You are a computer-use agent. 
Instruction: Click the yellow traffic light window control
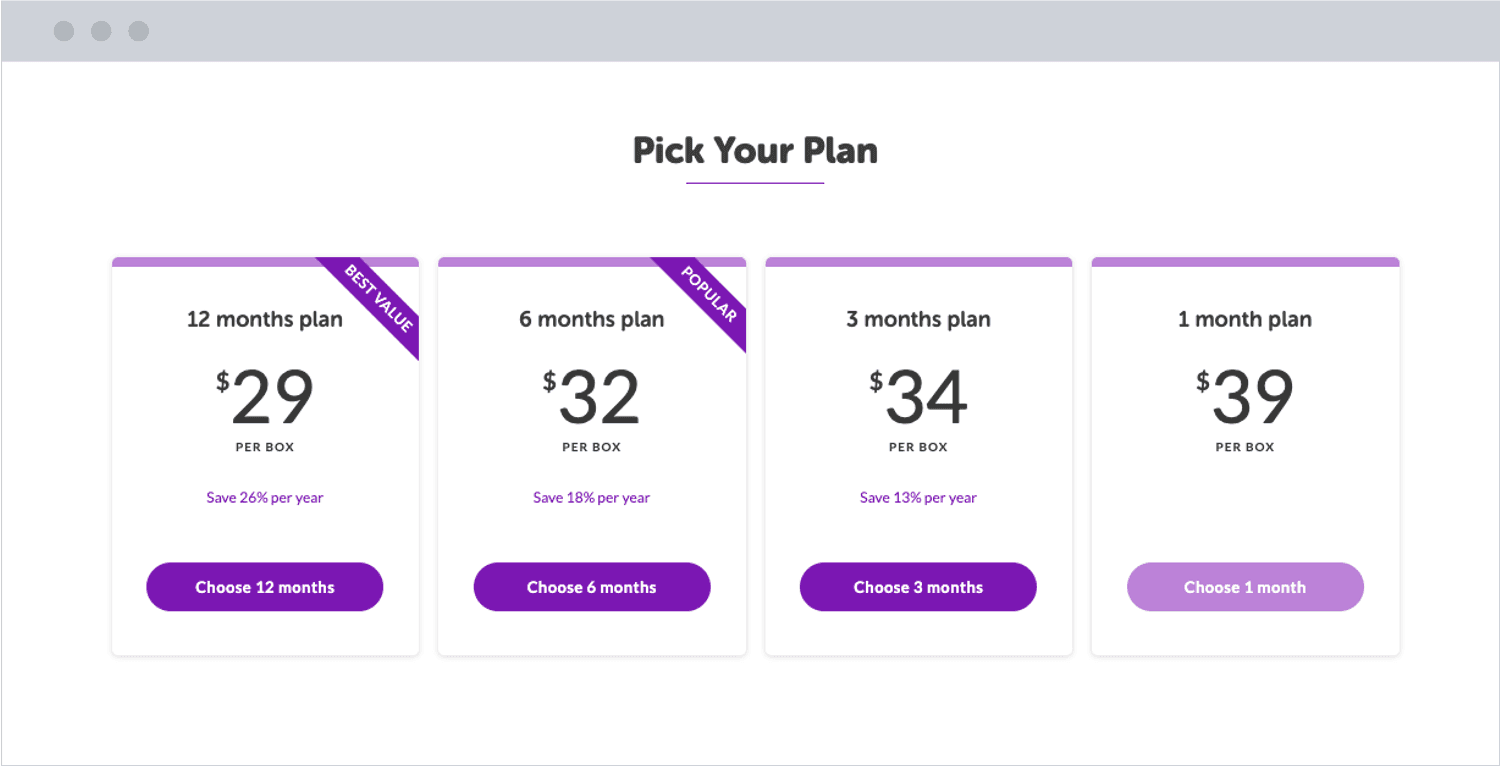(101, 31)
